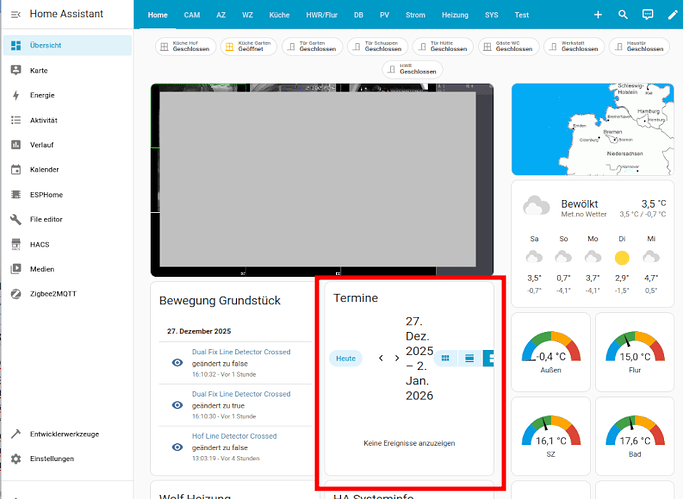Click the Küche Garten Geöffnet chip

249,47
